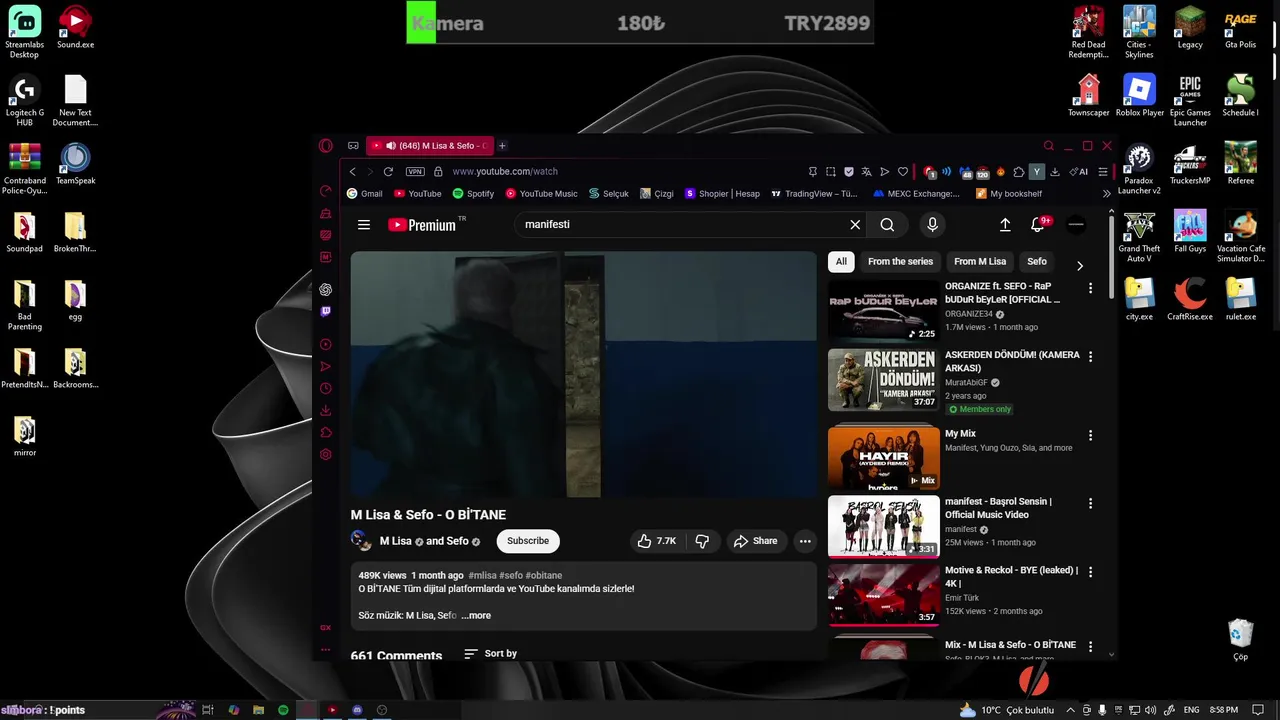
Task: Open YouTube notifications bell
Action: (x=1038, y=225)
